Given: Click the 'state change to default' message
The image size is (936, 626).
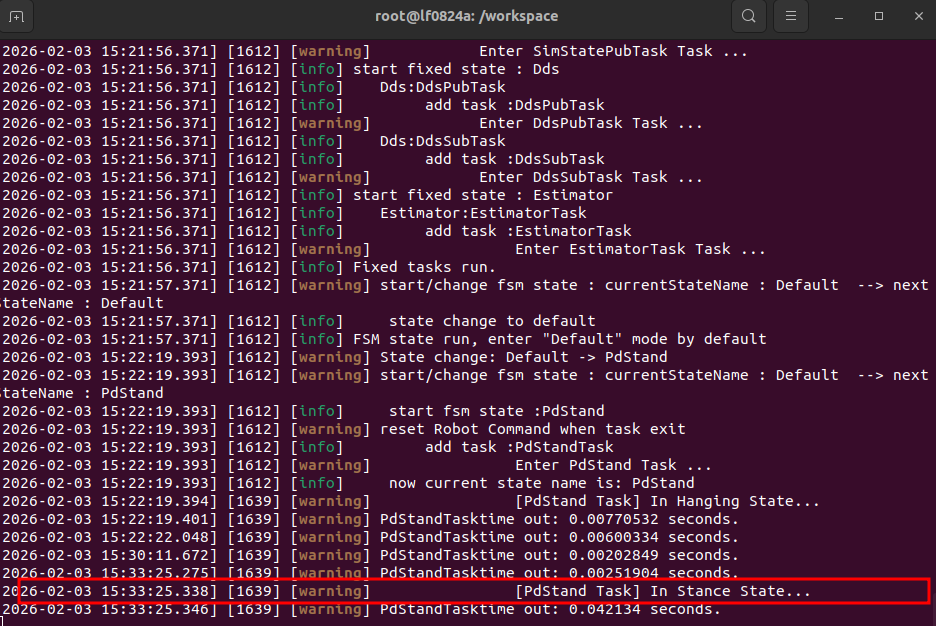Looking at the screenshot, I should (x=492, y=321).
